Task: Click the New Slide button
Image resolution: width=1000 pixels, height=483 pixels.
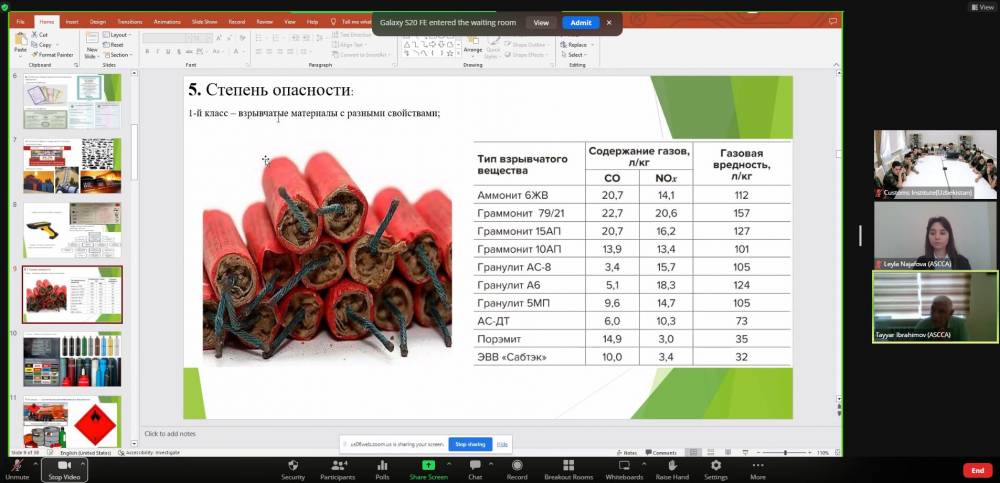Action: point(92,45)
